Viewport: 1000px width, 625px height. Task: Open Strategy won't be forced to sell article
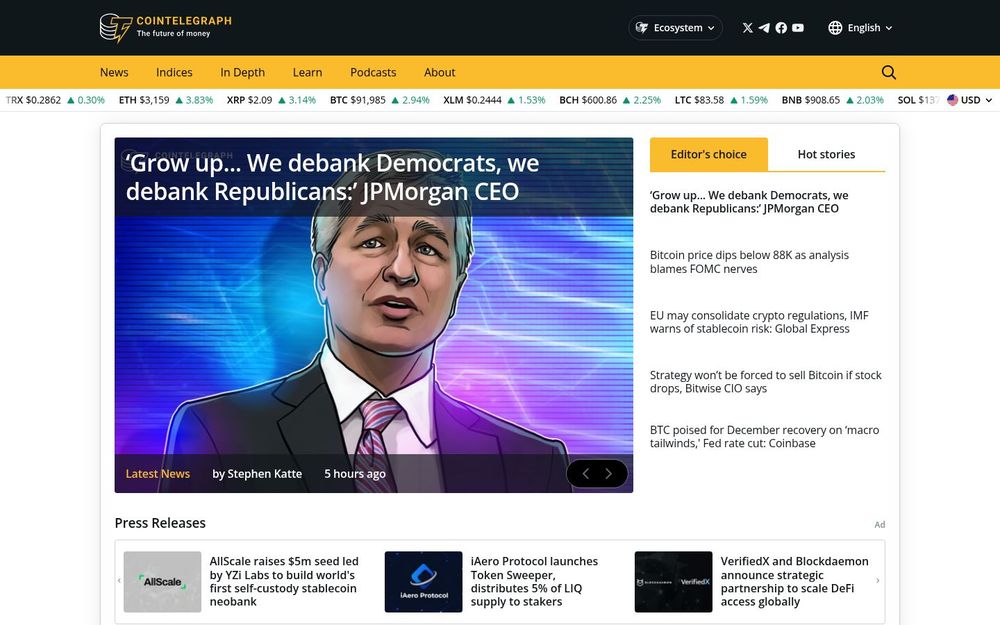(x=765, y=381)
